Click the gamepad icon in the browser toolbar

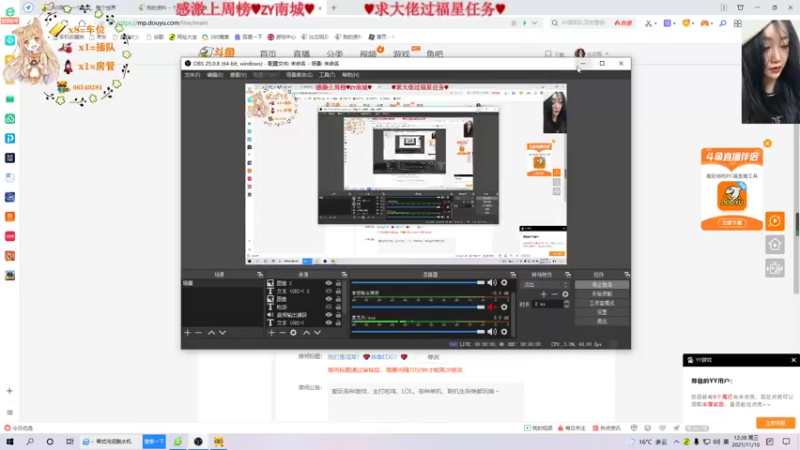[705, 23]
